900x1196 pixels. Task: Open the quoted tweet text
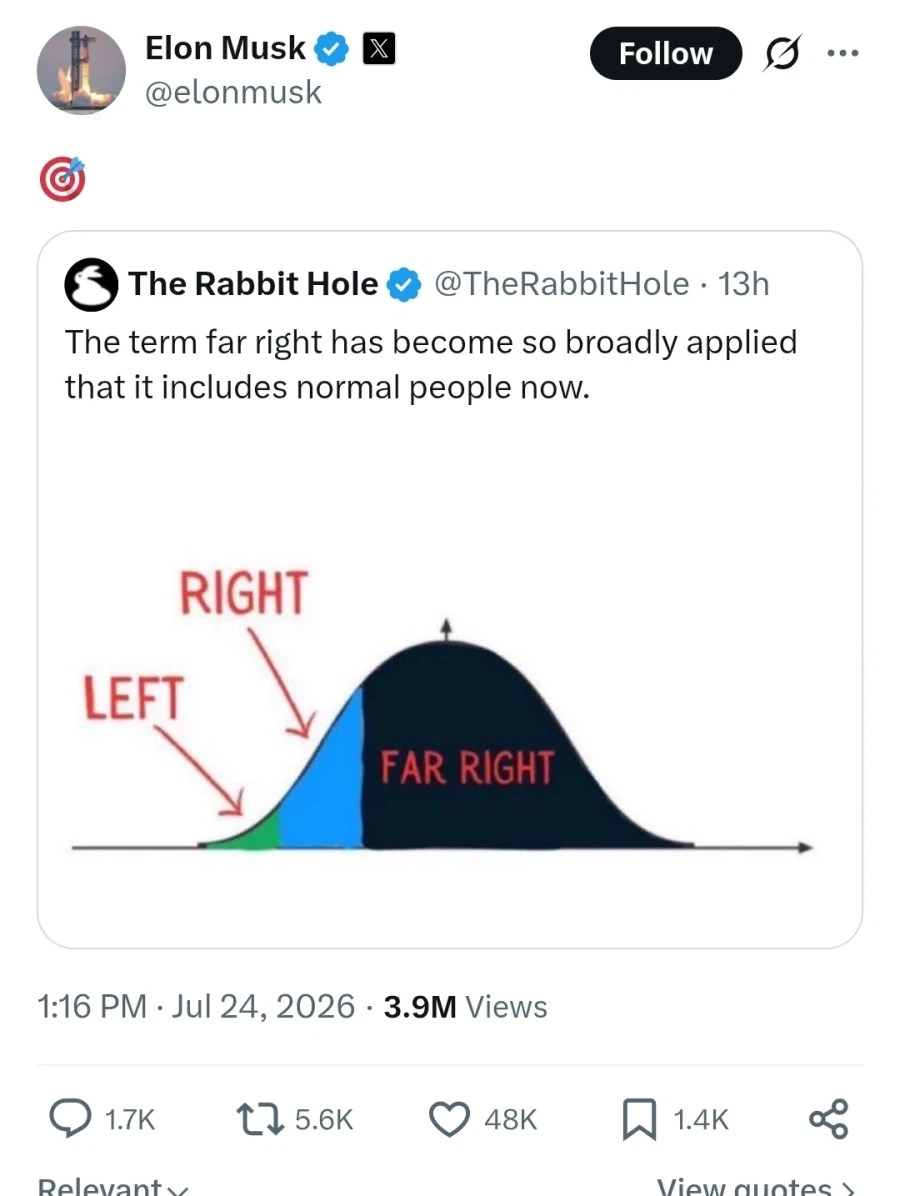pos(431,365)
